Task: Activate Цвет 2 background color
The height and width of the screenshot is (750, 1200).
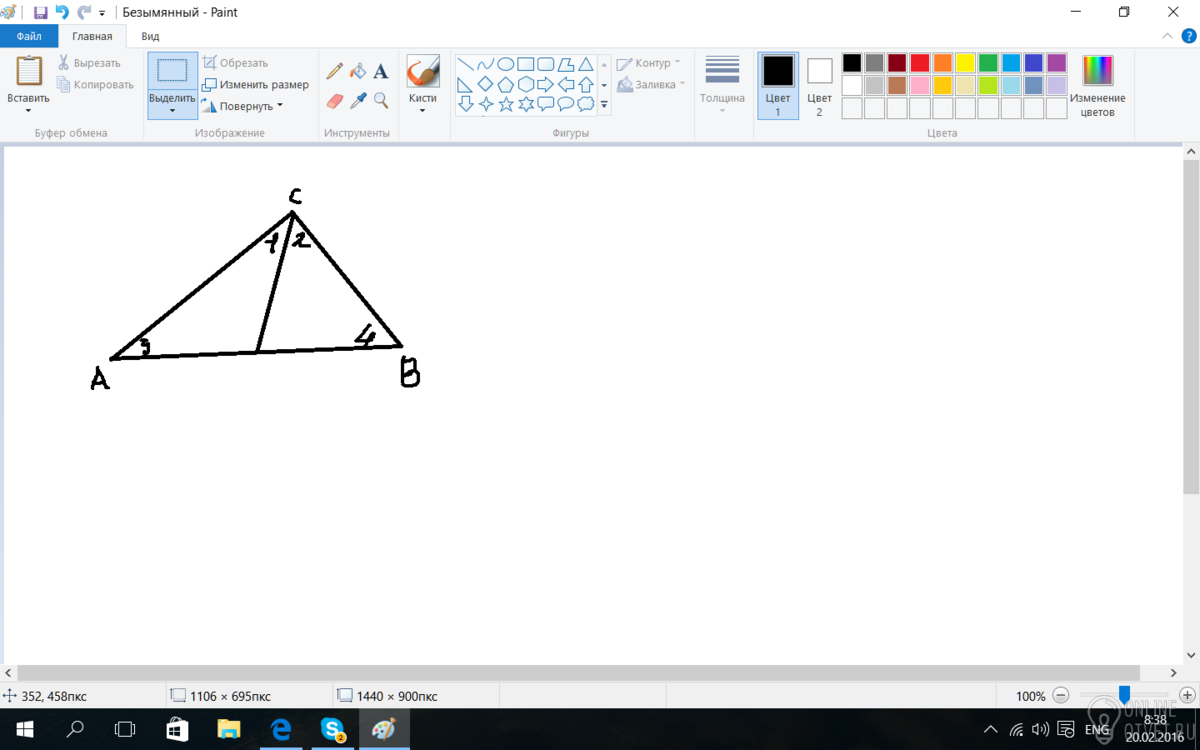Action: click(819, 85)
